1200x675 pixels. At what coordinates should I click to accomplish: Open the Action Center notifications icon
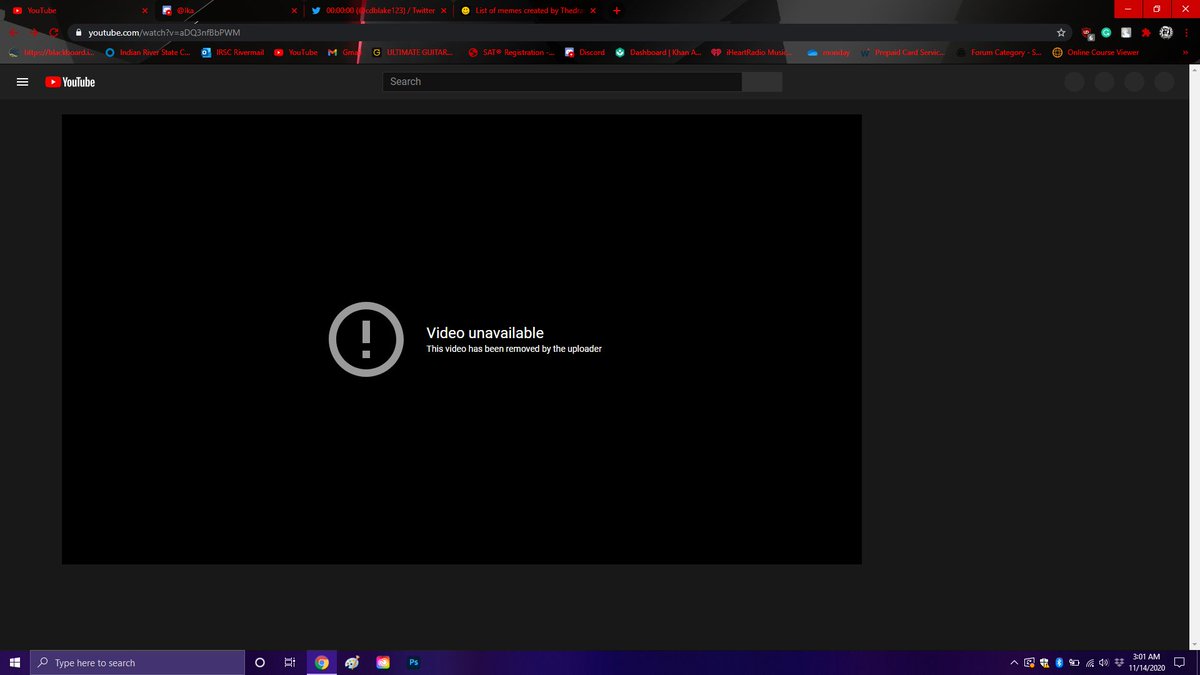coord(1179,662)
